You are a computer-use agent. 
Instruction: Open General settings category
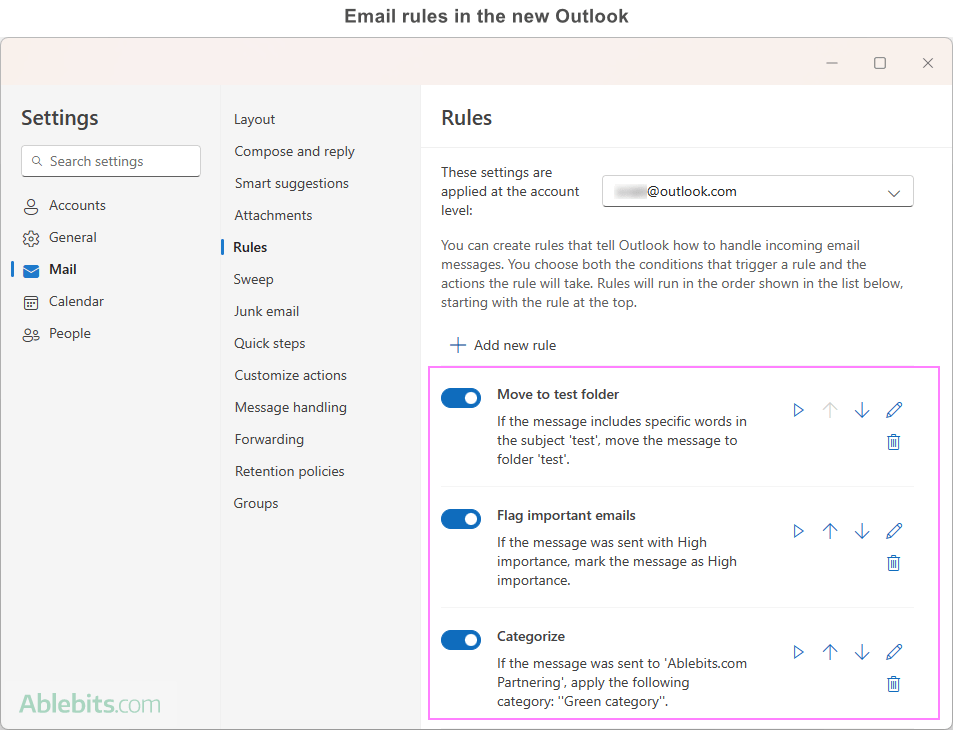click(60, 238)
